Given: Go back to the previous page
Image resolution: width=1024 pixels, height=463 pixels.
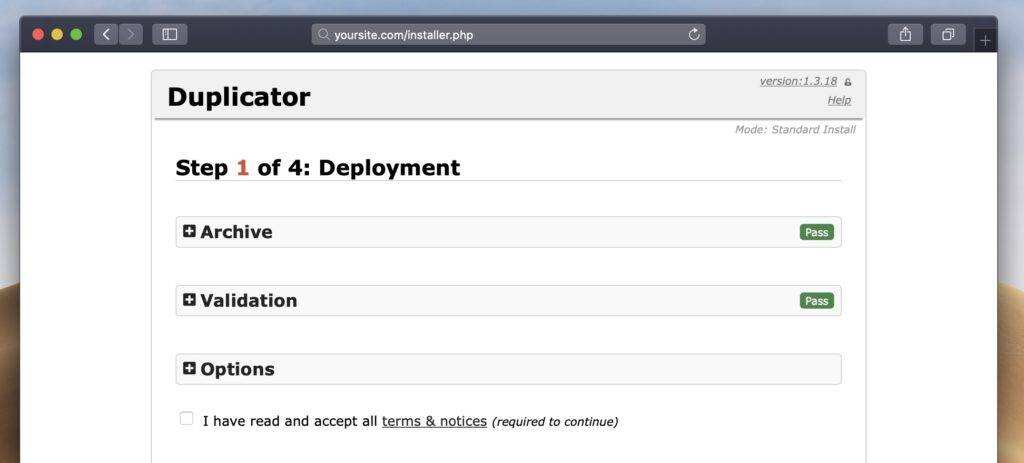Looking at the screenshot, I should 106,35.
